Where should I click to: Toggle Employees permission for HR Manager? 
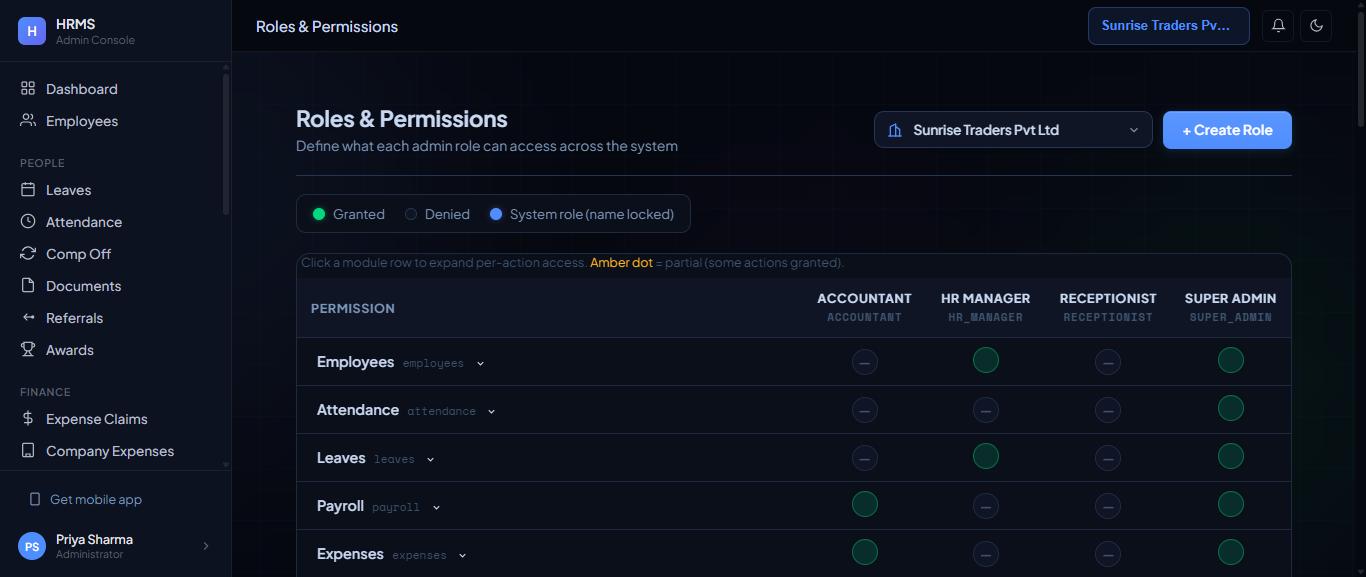(986, 360)
